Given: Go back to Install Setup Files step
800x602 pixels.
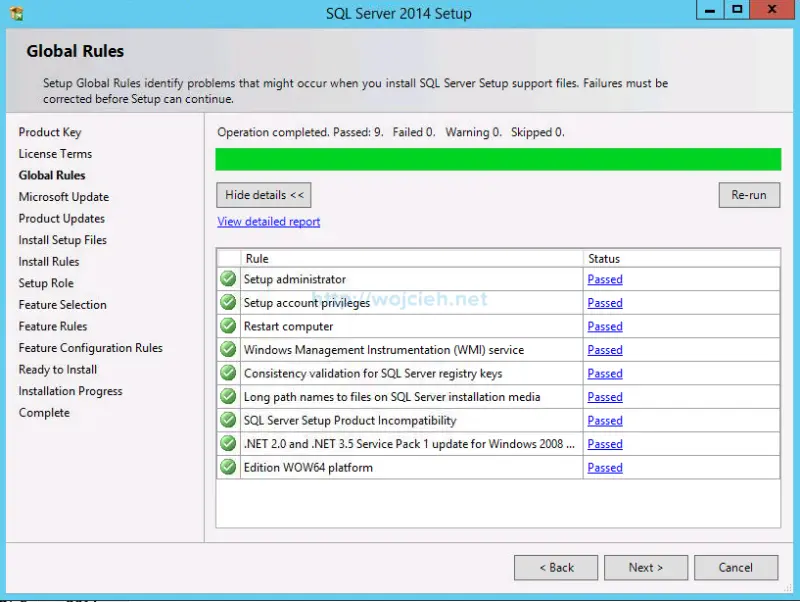Looking at the screenshot, I should point(62,239).
